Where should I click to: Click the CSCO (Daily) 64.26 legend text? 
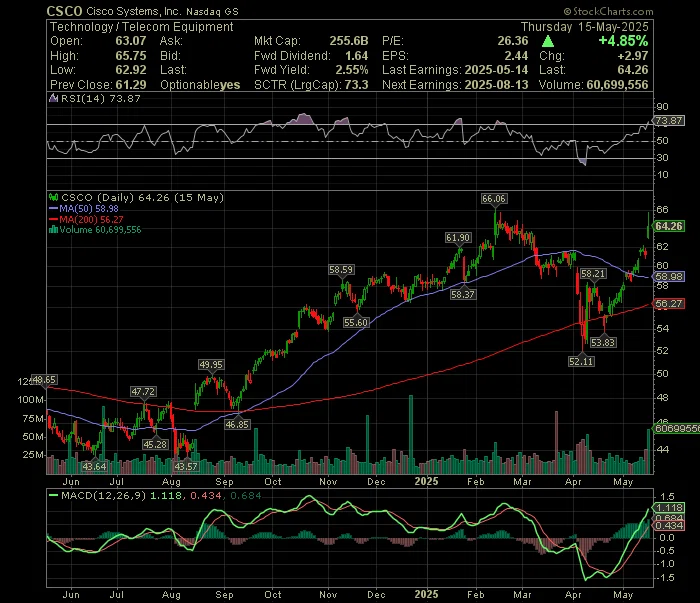142,197
